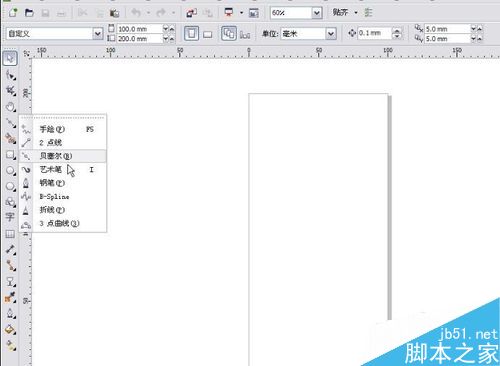Click the Application launcher icon

click(229, 13)
